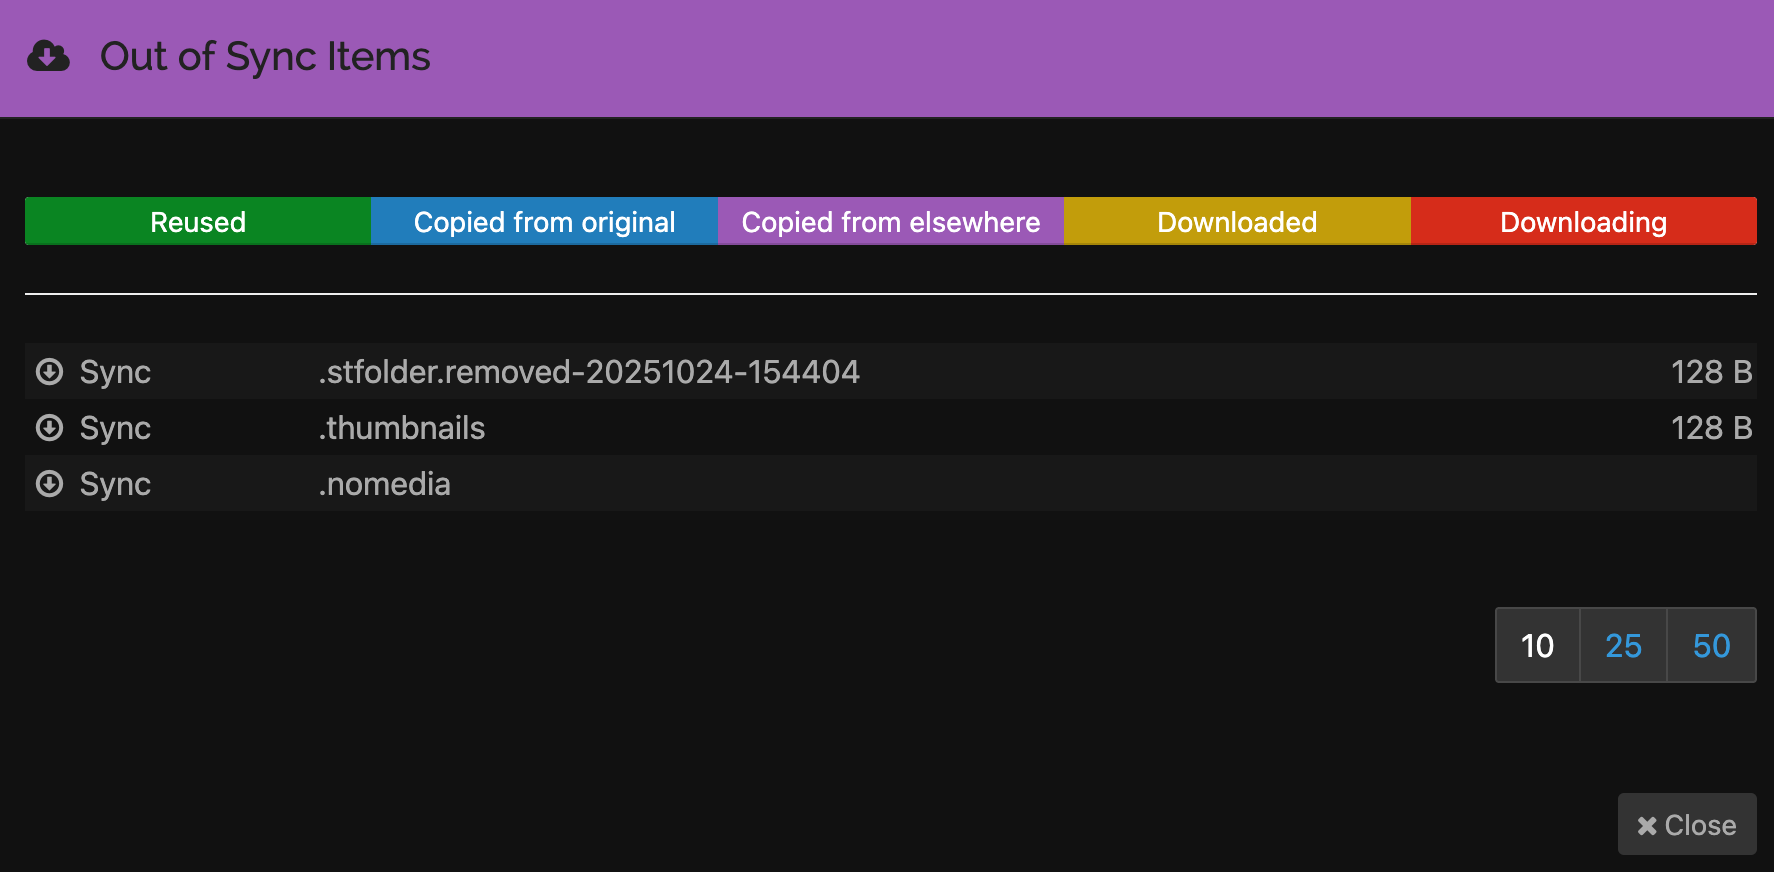
Task: Close the Out of Sync Items dialog
Action: [1687, 825]
